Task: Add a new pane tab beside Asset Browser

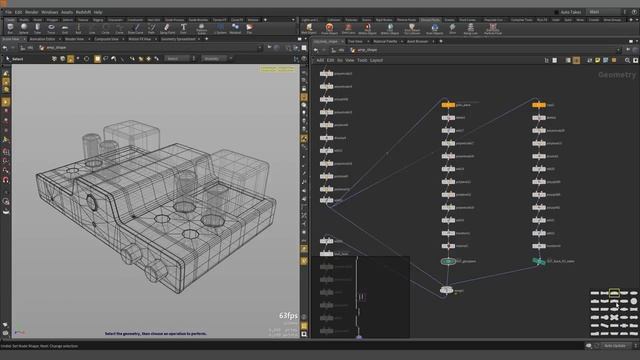Action: 441,41
